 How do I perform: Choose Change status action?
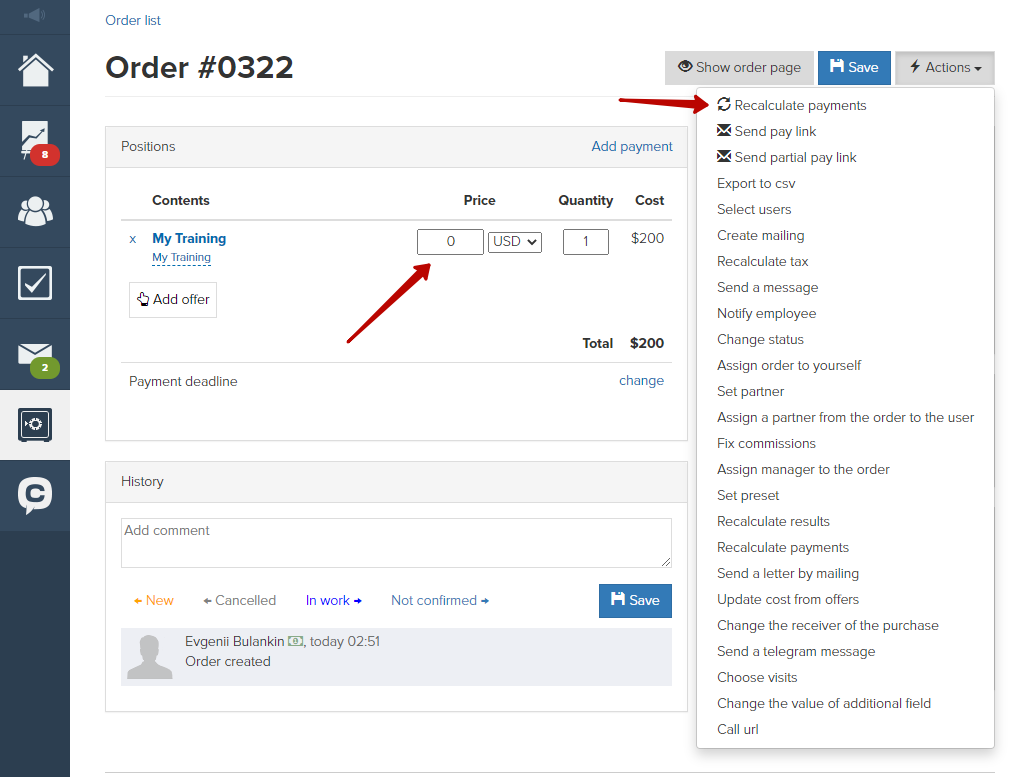(x=760, y=339)
